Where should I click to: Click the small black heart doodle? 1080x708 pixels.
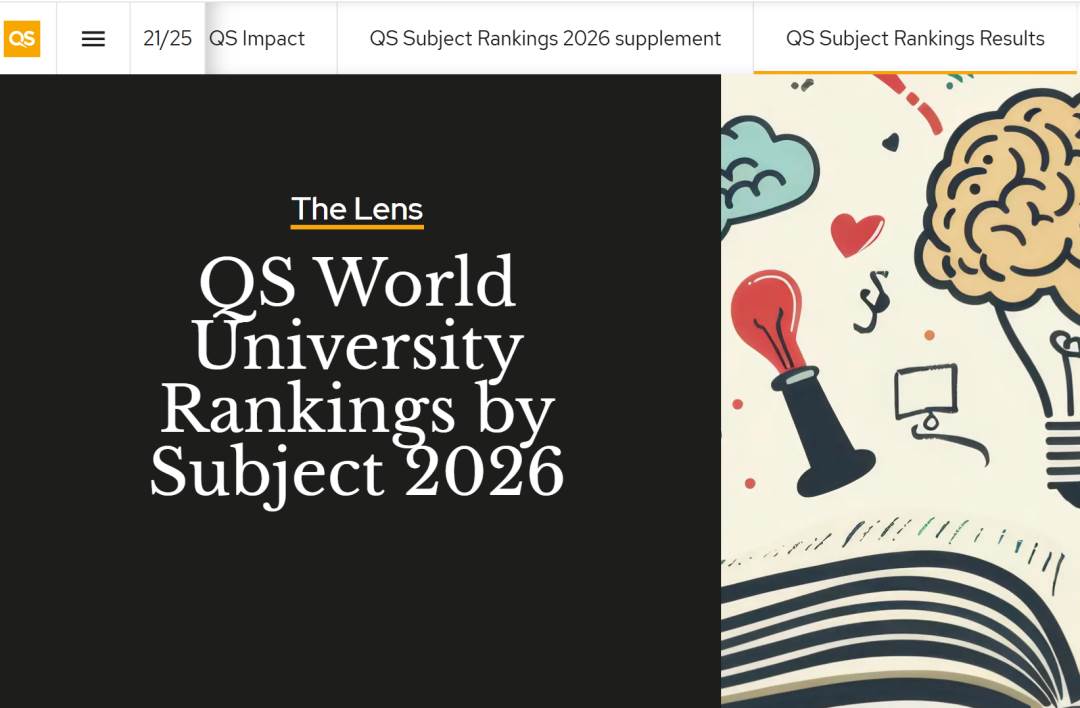pos(890,143)
